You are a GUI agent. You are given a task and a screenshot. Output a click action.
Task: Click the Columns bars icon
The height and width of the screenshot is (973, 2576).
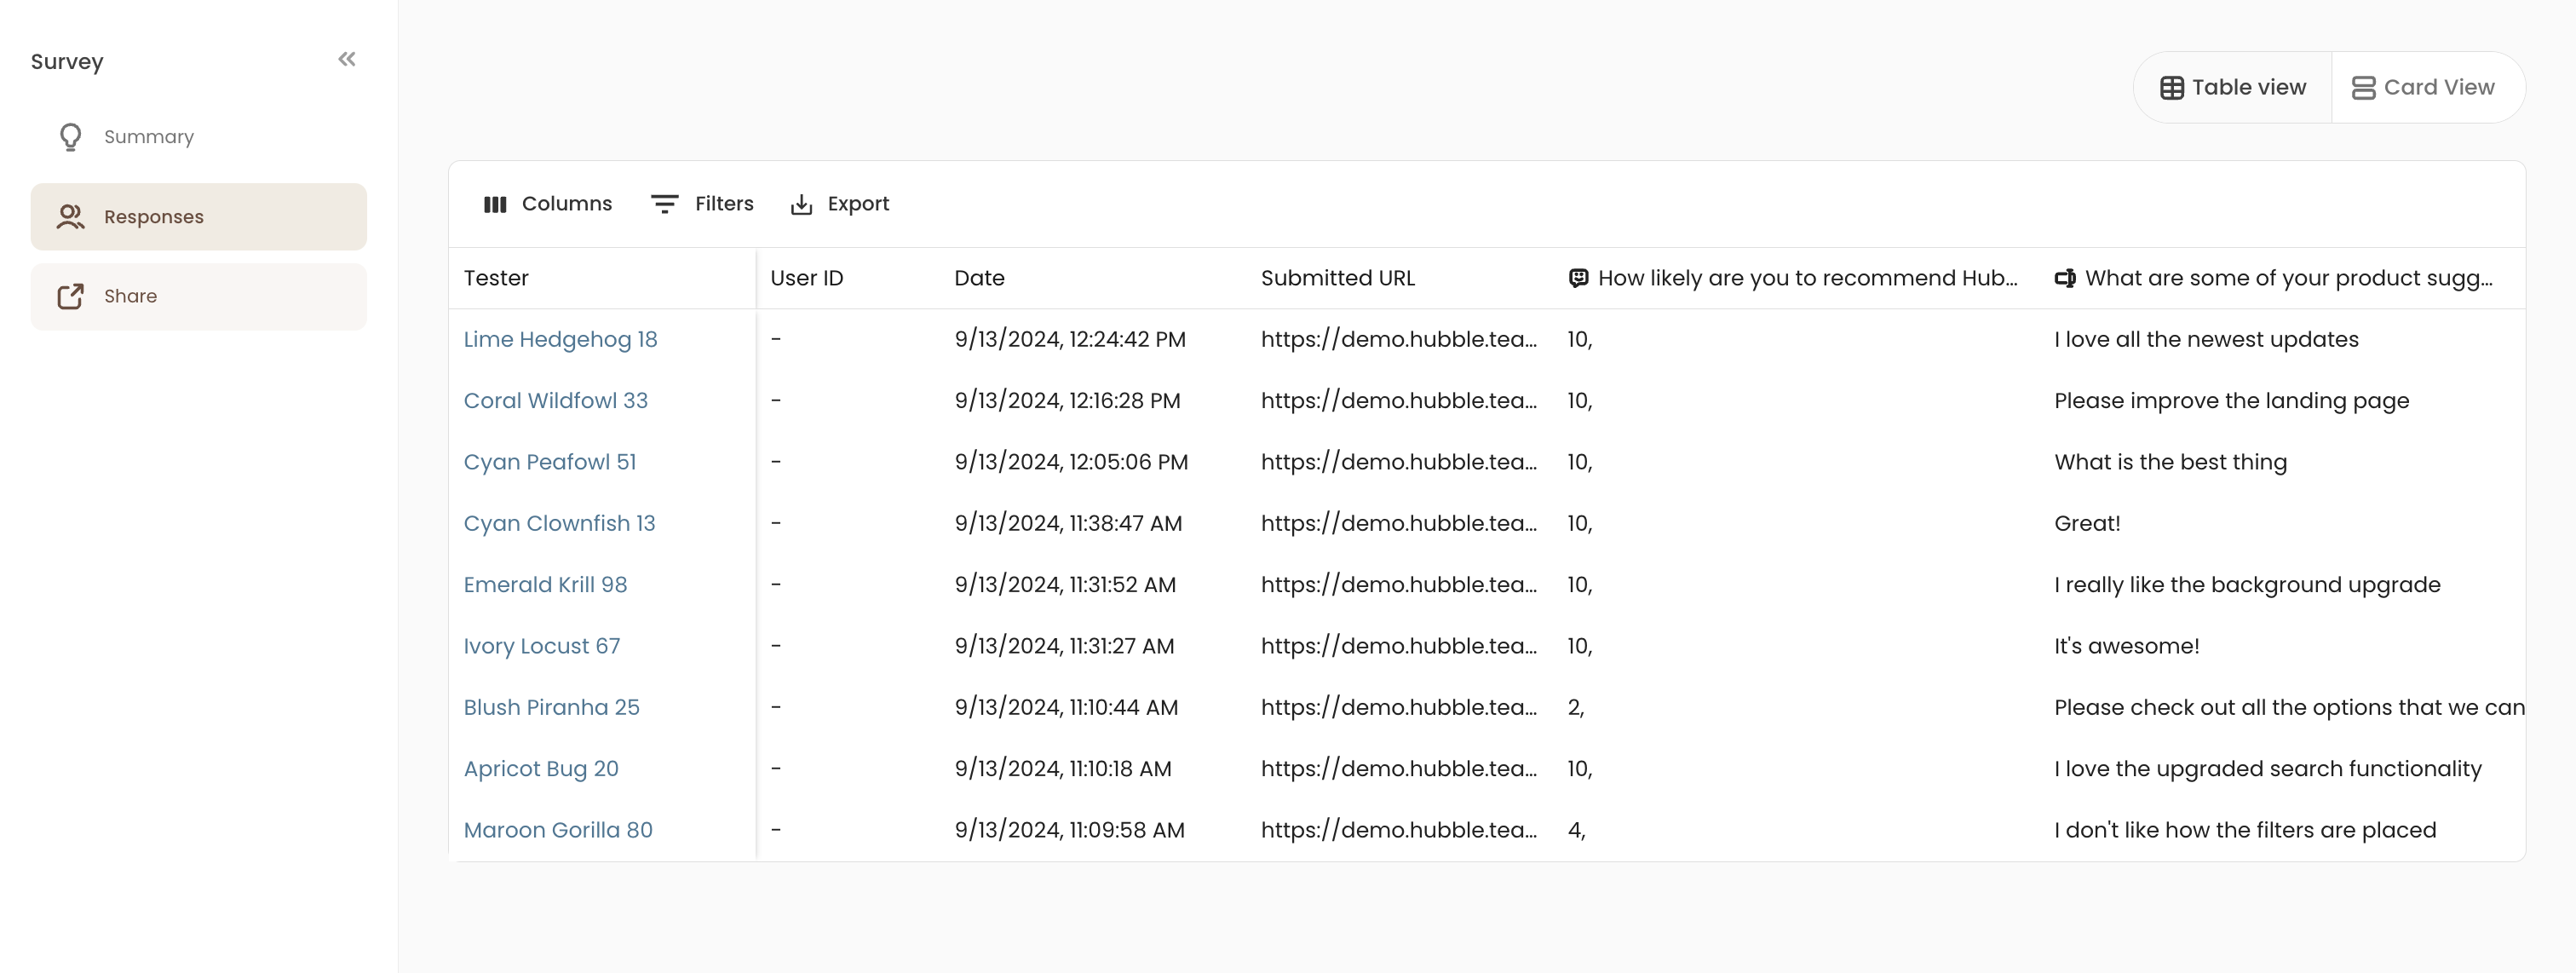[x=495, y=204]
